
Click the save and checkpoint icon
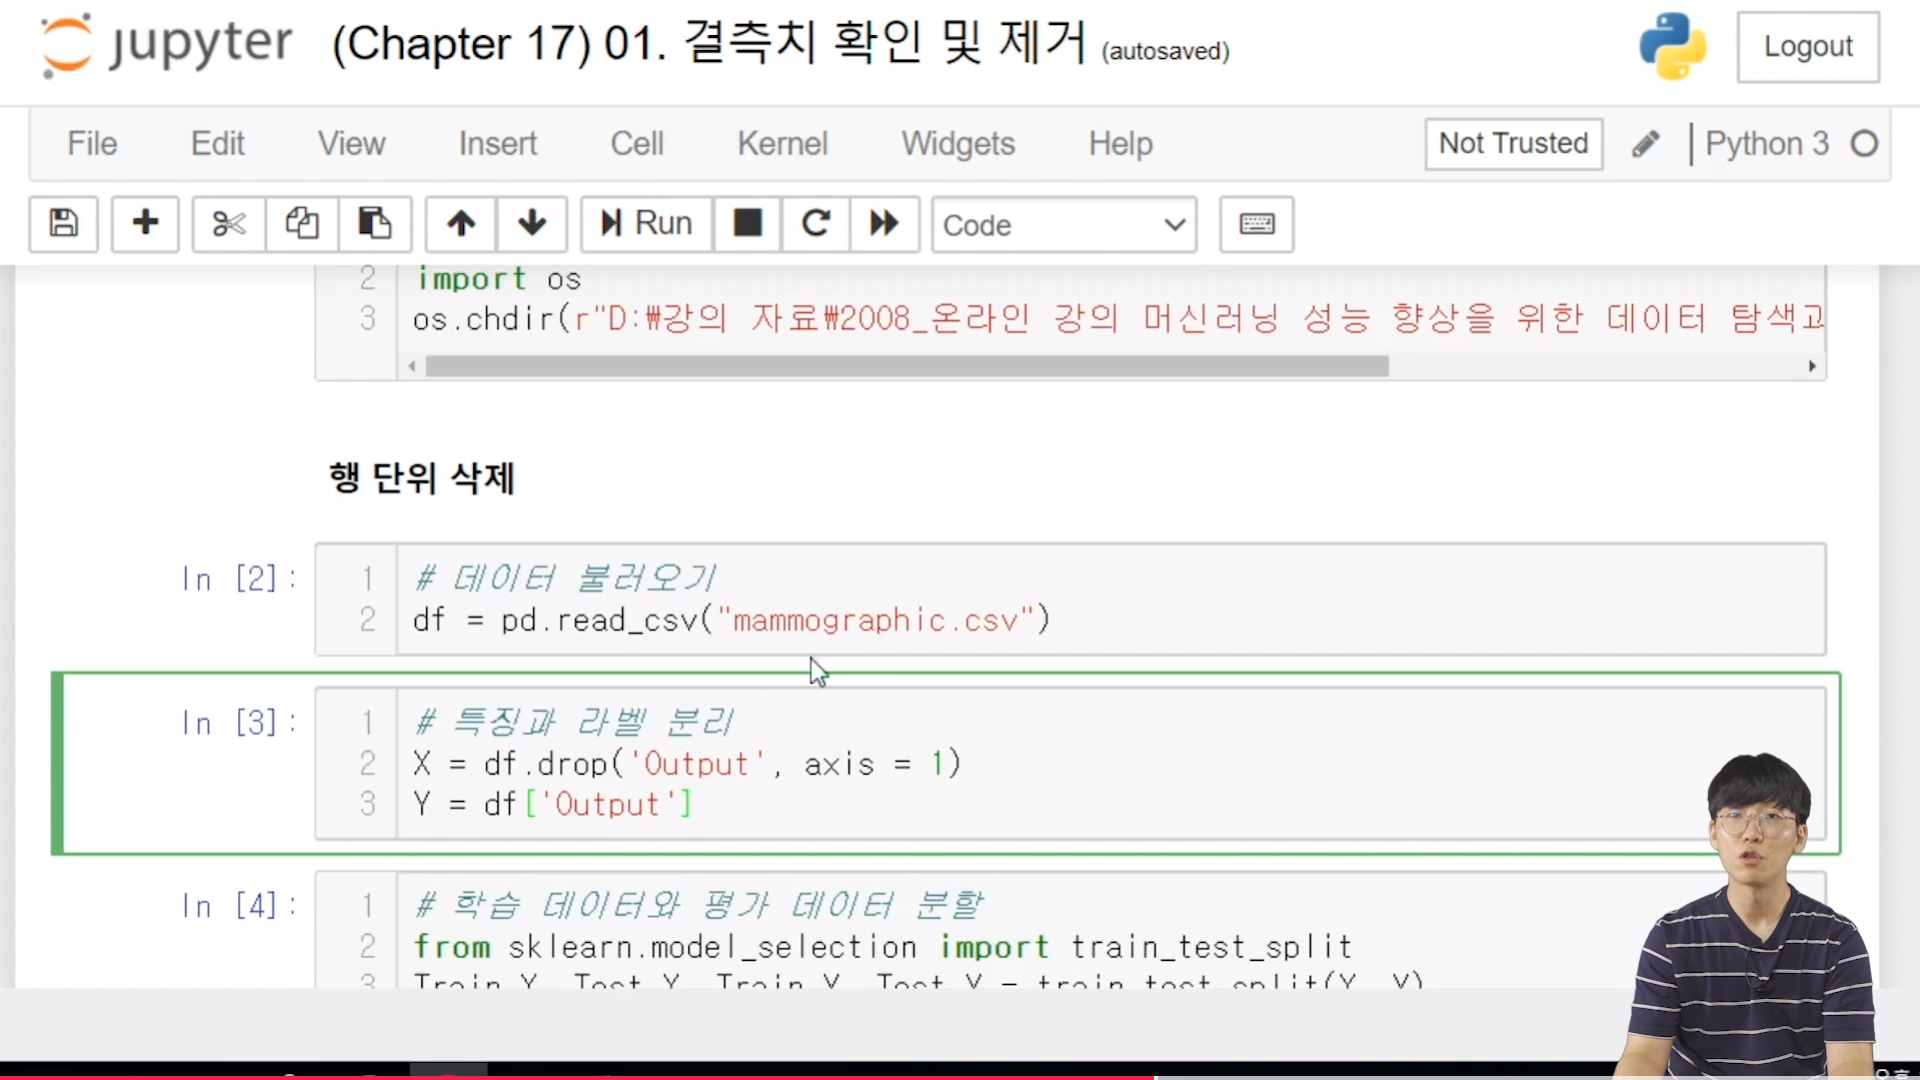coord(63,223)
